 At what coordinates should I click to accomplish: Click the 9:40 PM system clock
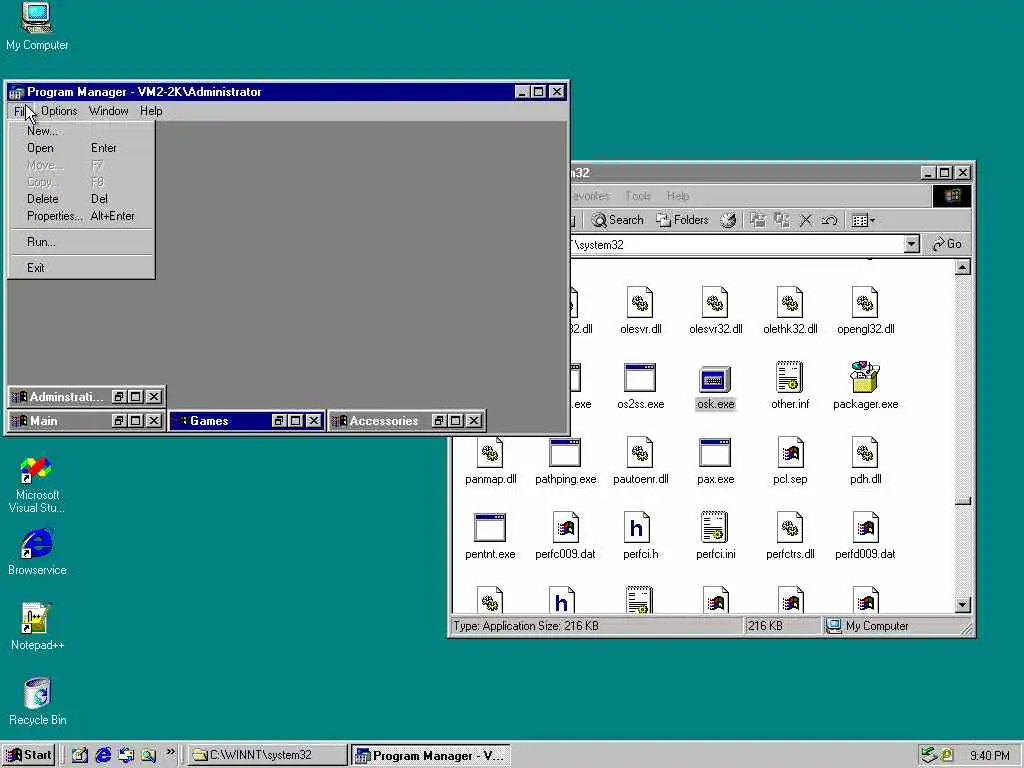pyautogui.click(x=989, y=756)
